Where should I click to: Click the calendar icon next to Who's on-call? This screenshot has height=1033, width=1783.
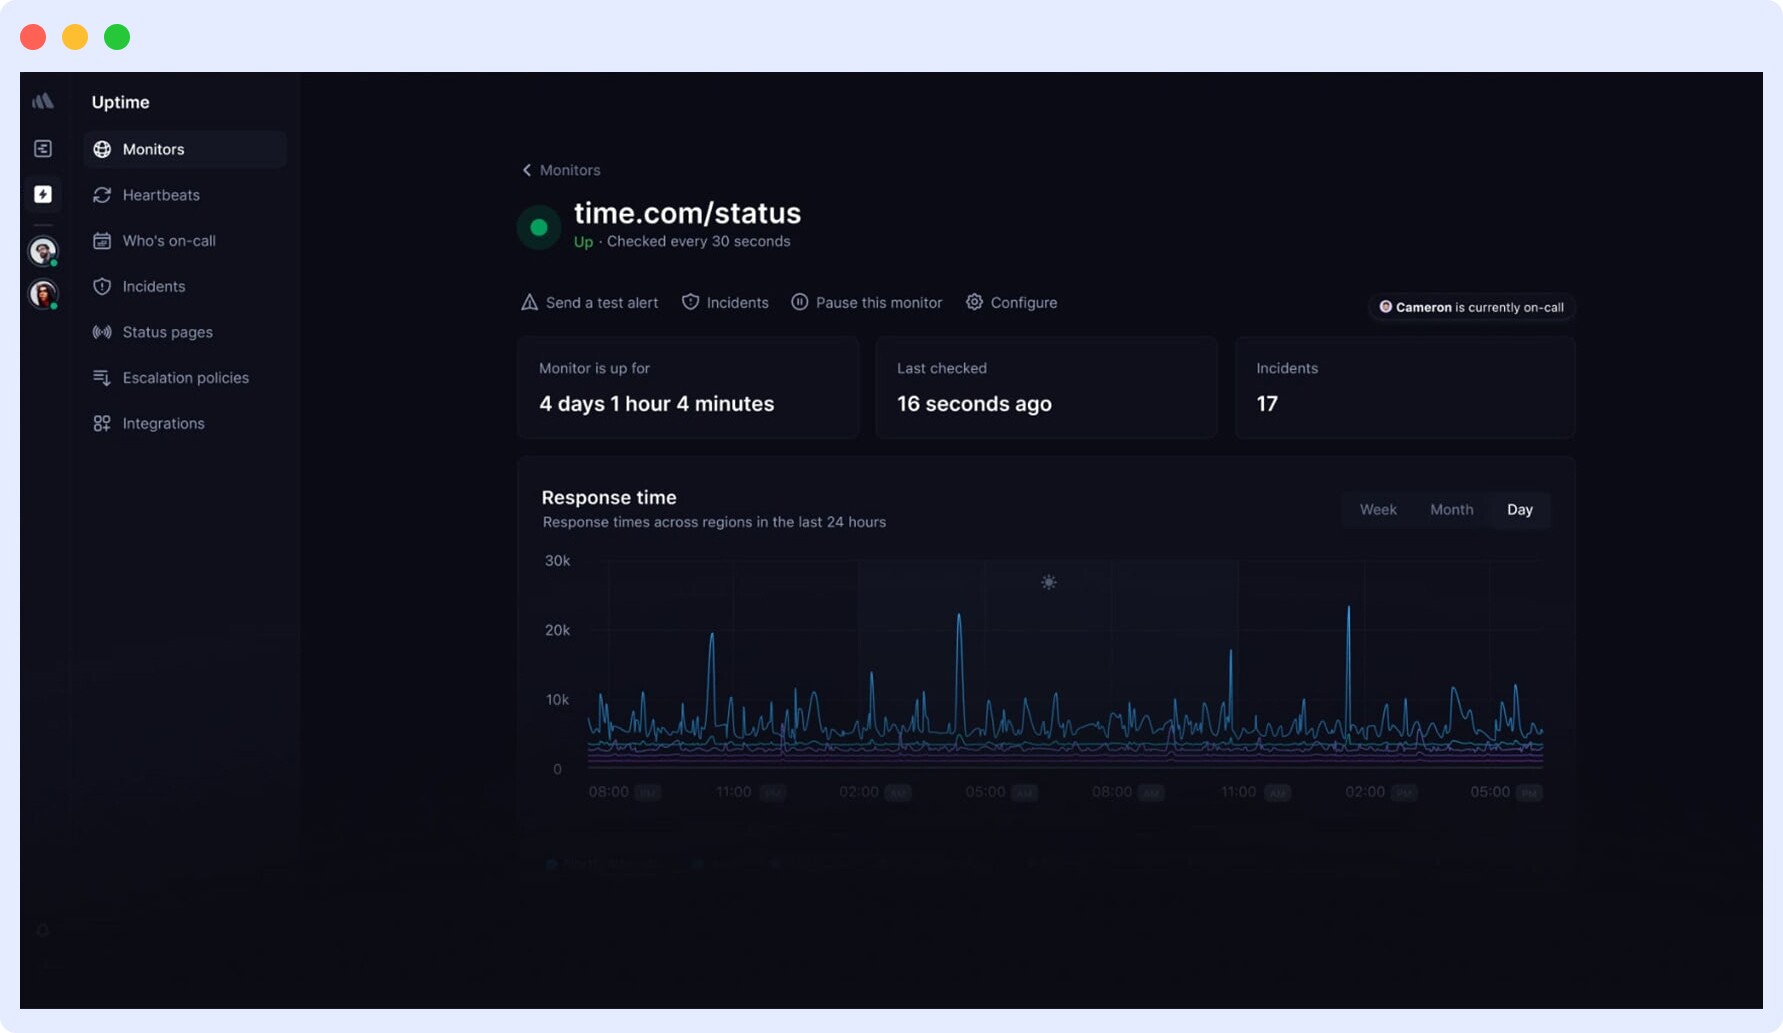click(x=102, y=241)
